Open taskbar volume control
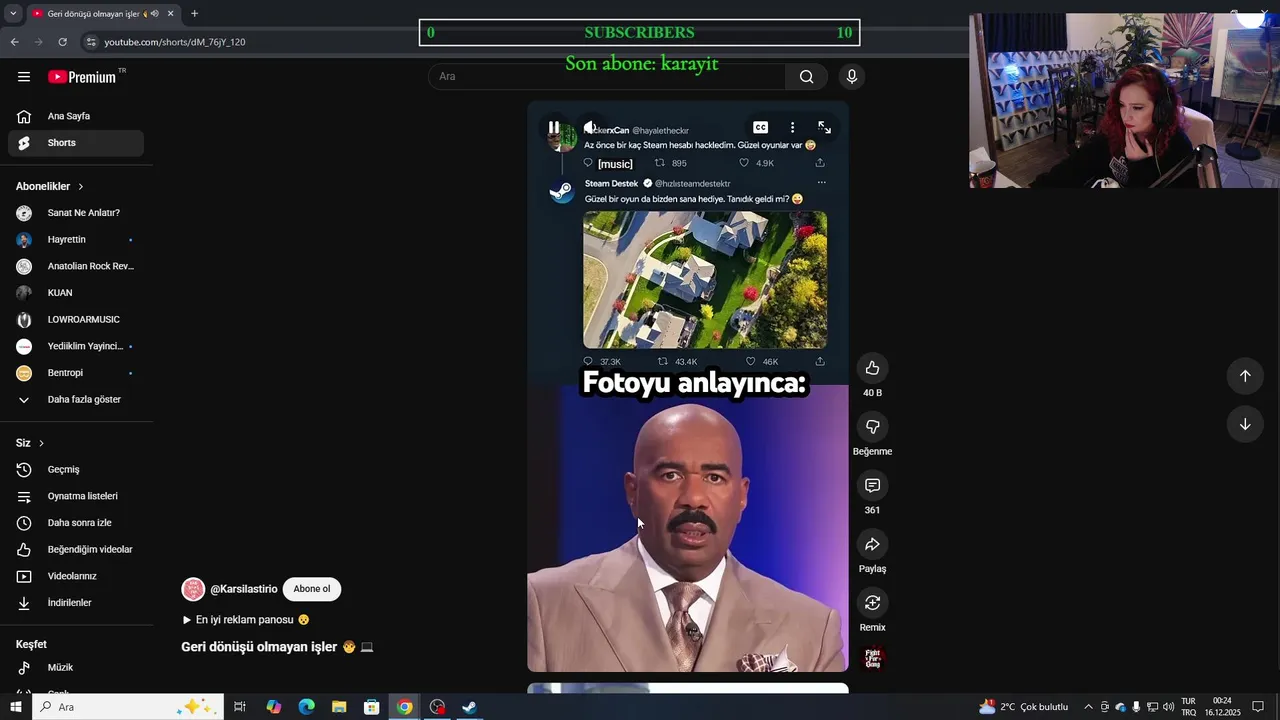Viewport: 1280px width, 720px height. (1168, 707)
